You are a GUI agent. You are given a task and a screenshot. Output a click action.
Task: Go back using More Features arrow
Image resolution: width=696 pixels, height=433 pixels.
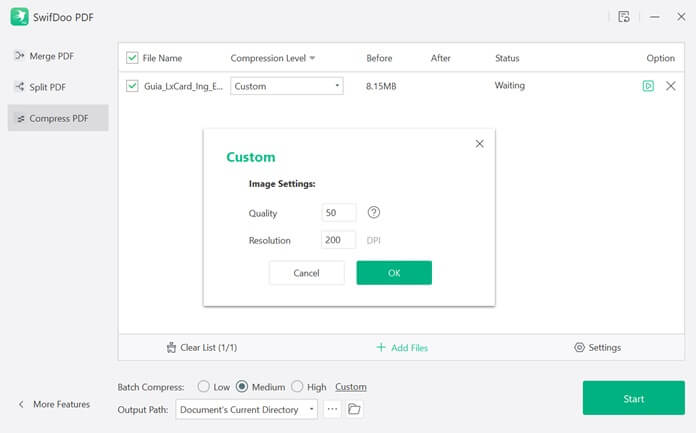[21, 404]
